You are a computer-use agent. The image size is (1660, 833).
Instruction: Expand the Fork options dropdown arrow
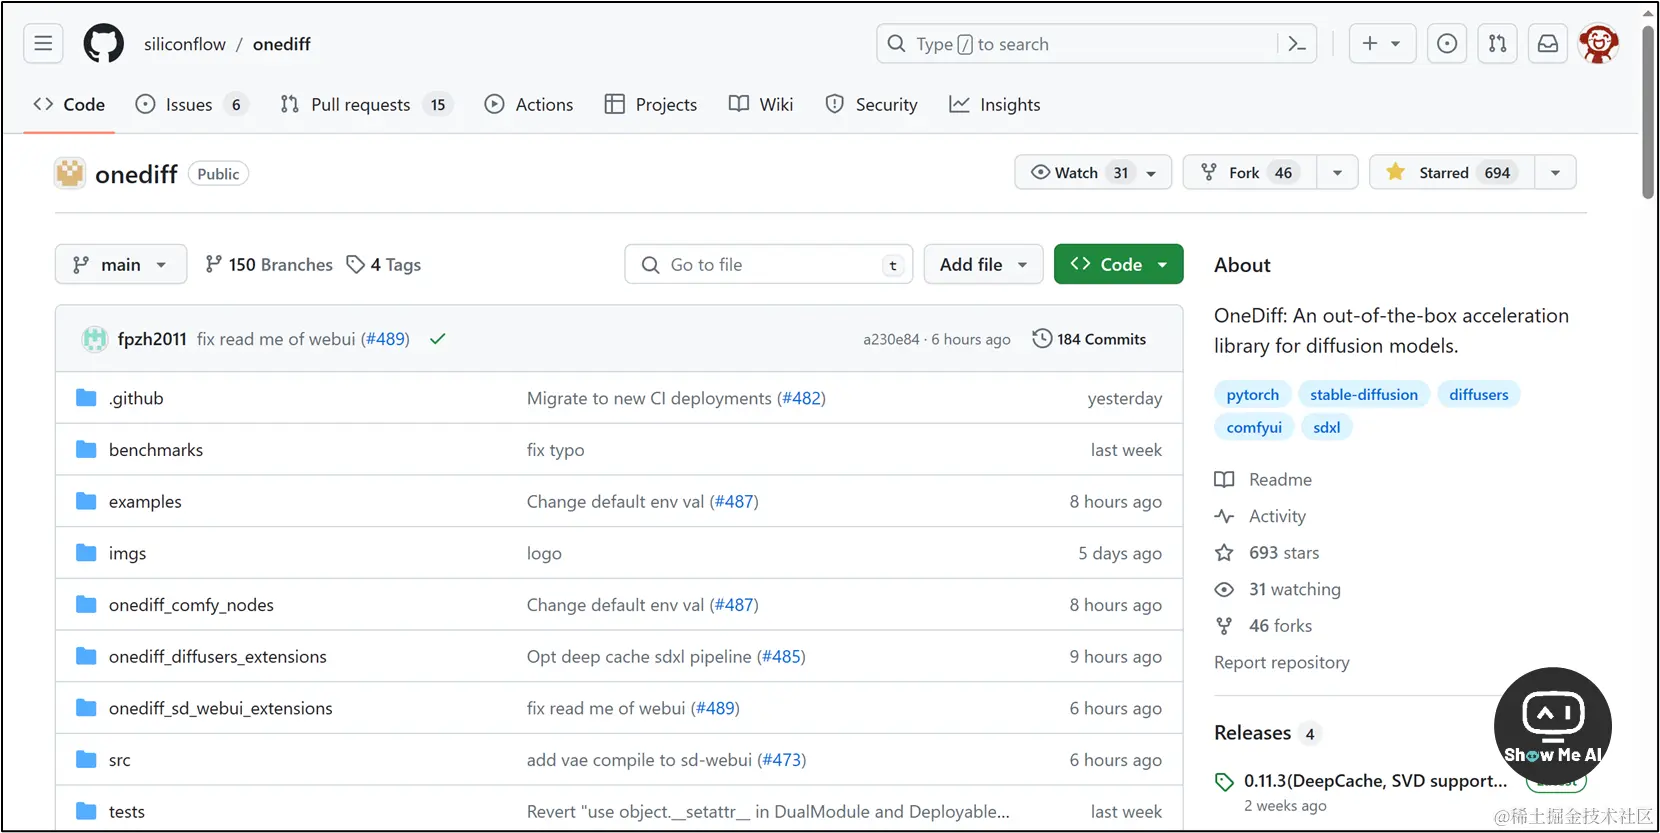(1337, 172)
